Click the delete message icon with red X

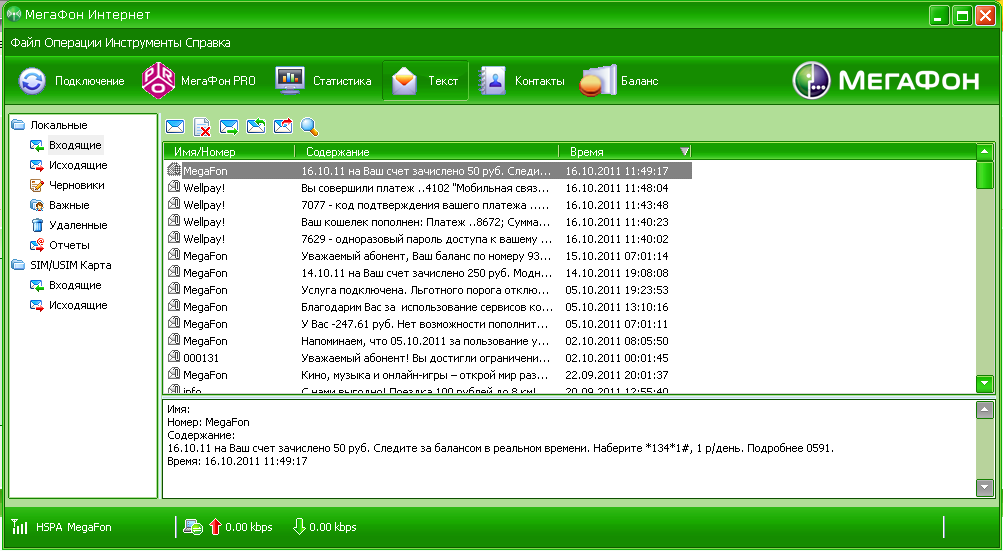pyautogui.click(x=202, y=127)
